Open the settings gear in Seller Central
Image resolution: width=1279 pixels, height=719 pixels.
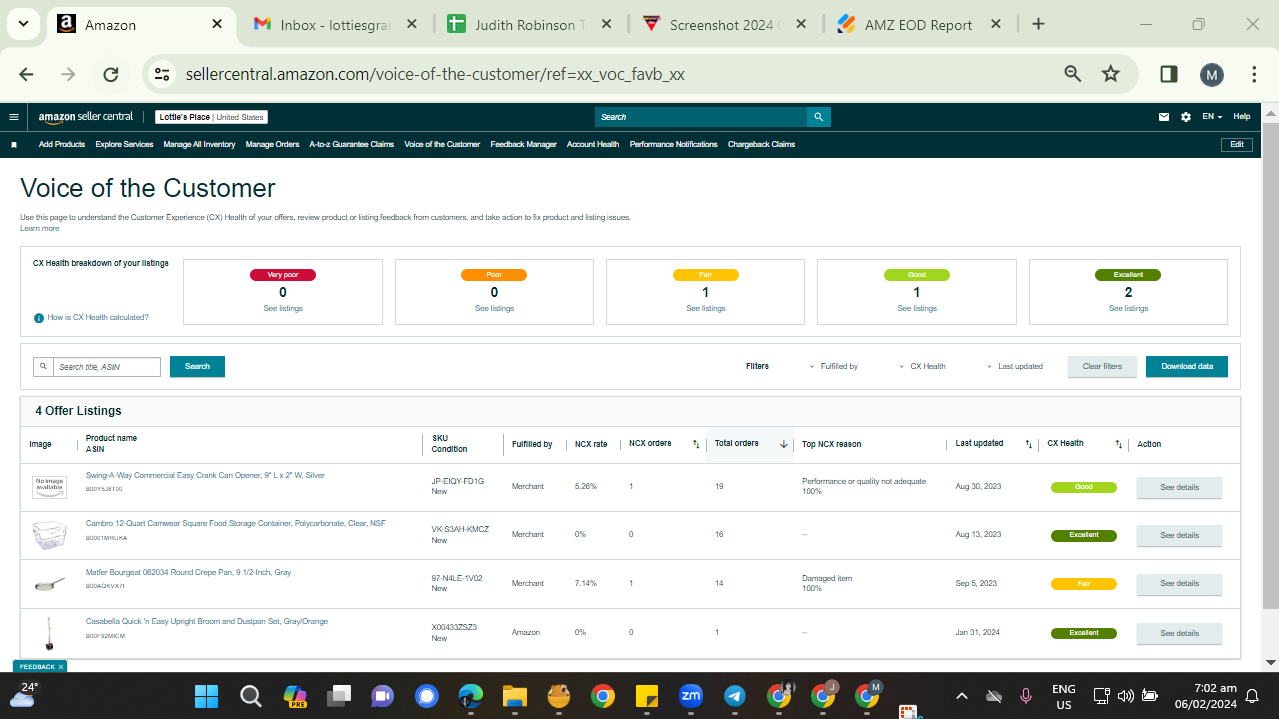pyautogui.click(x=1186, y=117)
